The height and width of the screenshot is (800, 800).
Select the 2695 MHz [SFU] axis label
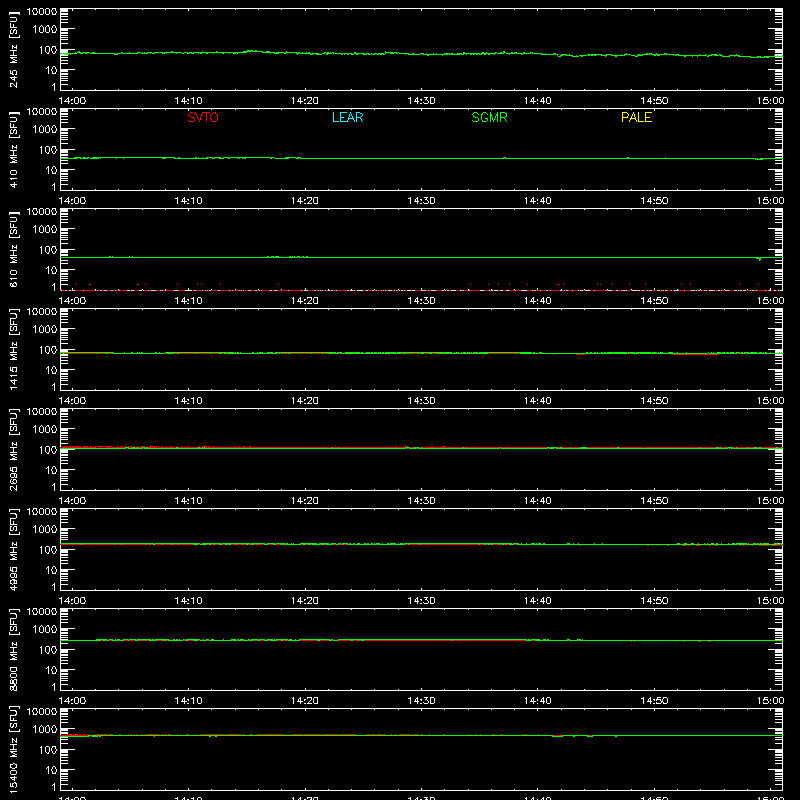(x=14, y=449)
